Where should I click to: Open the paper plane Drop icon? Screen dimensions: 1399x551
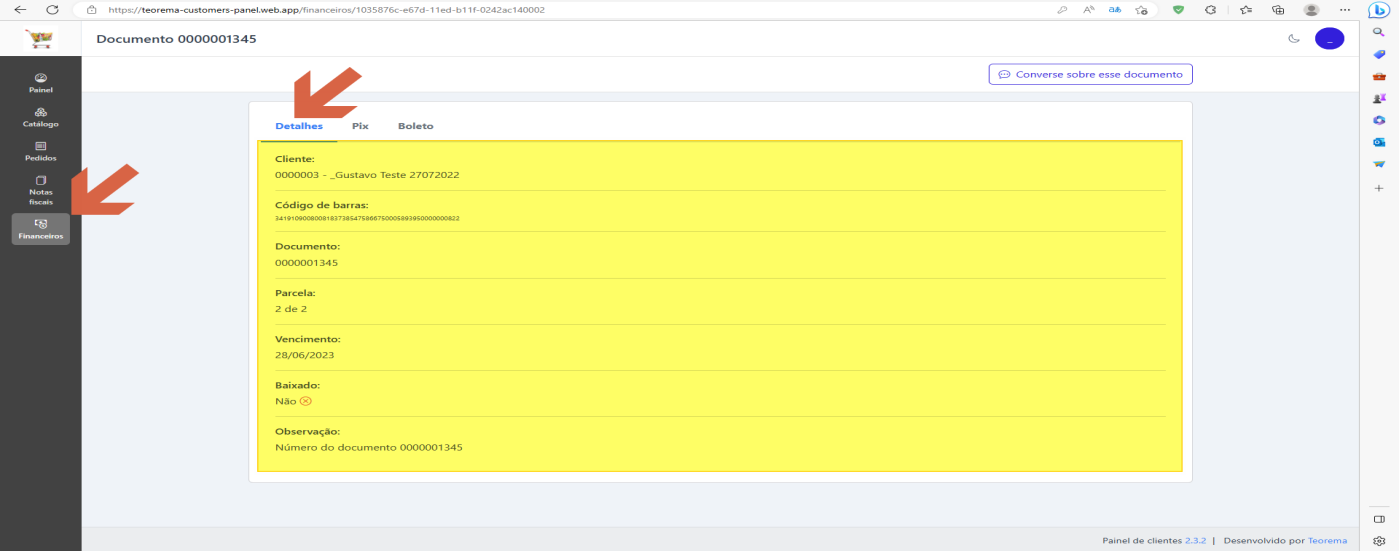[x=1379, y=164]
